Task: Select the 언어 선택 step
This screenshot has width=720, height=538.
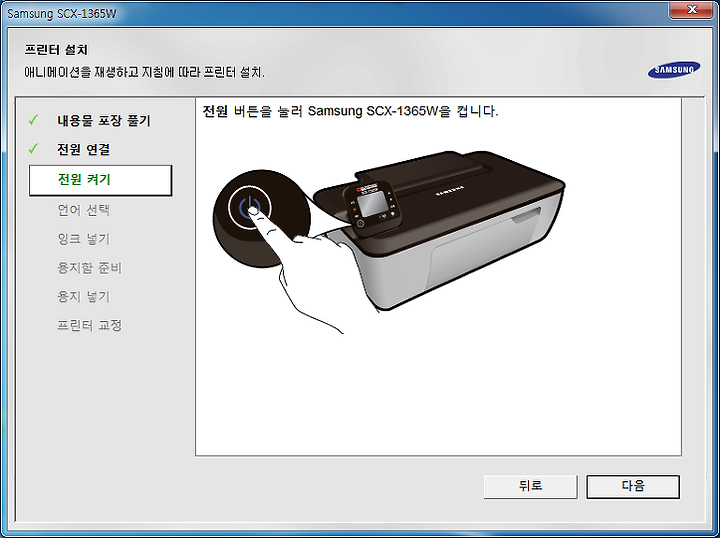Action: [84, 210]
